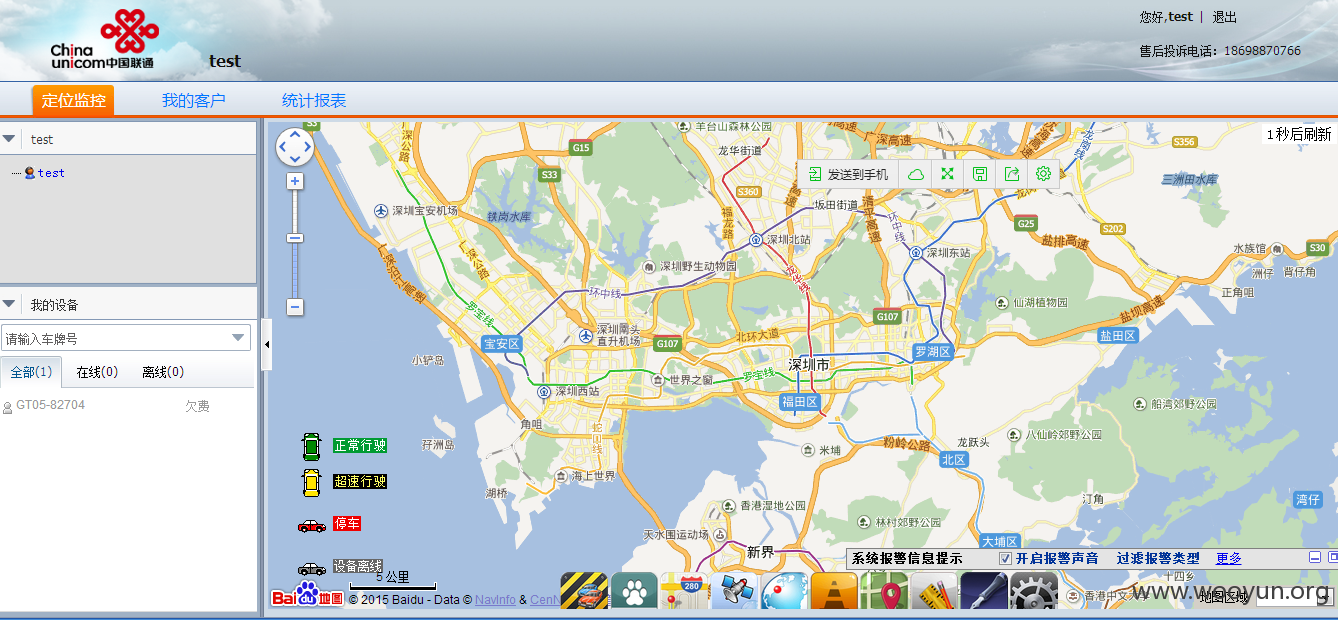Click the road map 280 icon
The height and width of the screenshot is (620, 1338).
(684, 591)
